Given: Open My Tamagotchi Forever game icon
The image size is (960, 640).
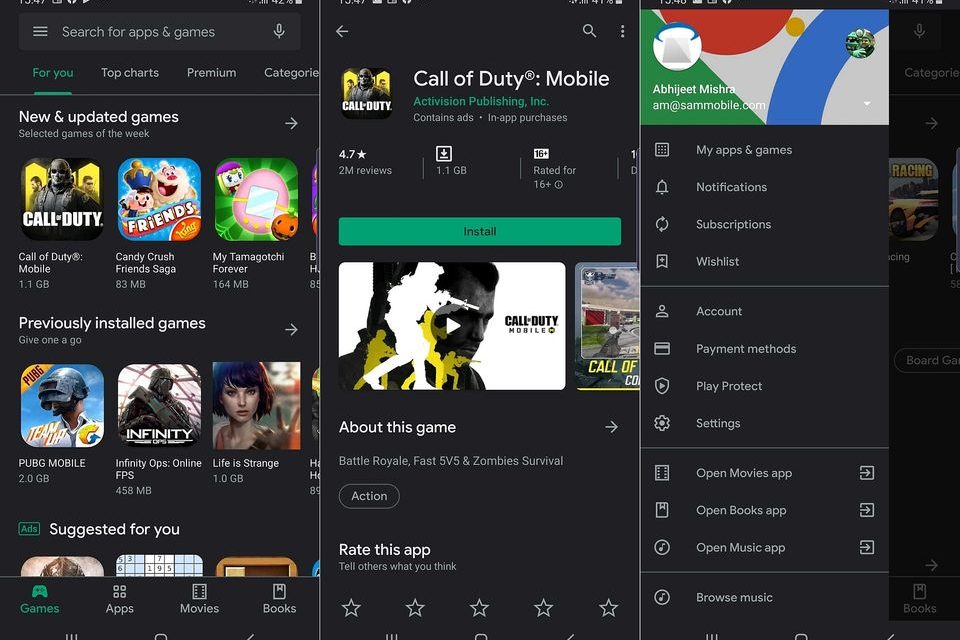Looking at the screenshot, I should tap(257, 199).
